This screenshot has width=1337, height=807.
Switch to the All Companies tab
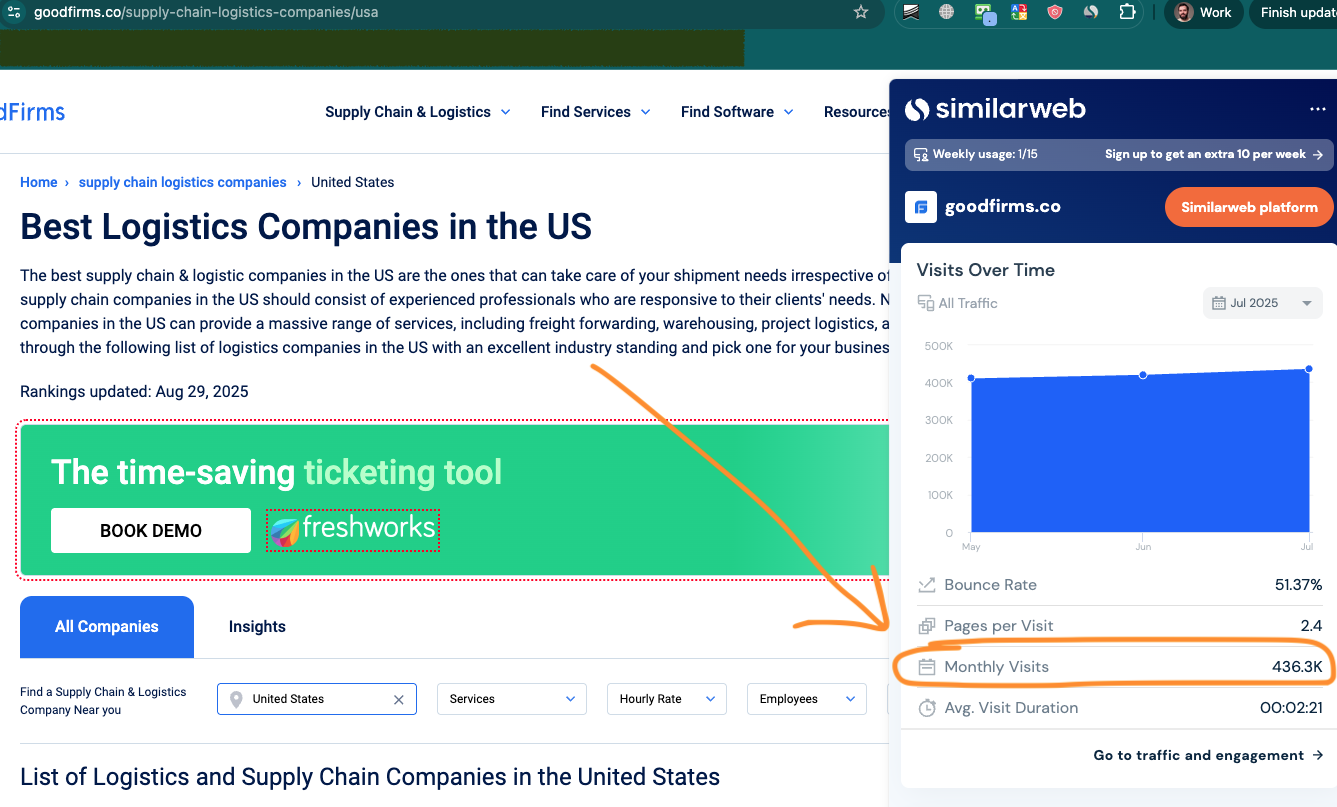(107, 627)
